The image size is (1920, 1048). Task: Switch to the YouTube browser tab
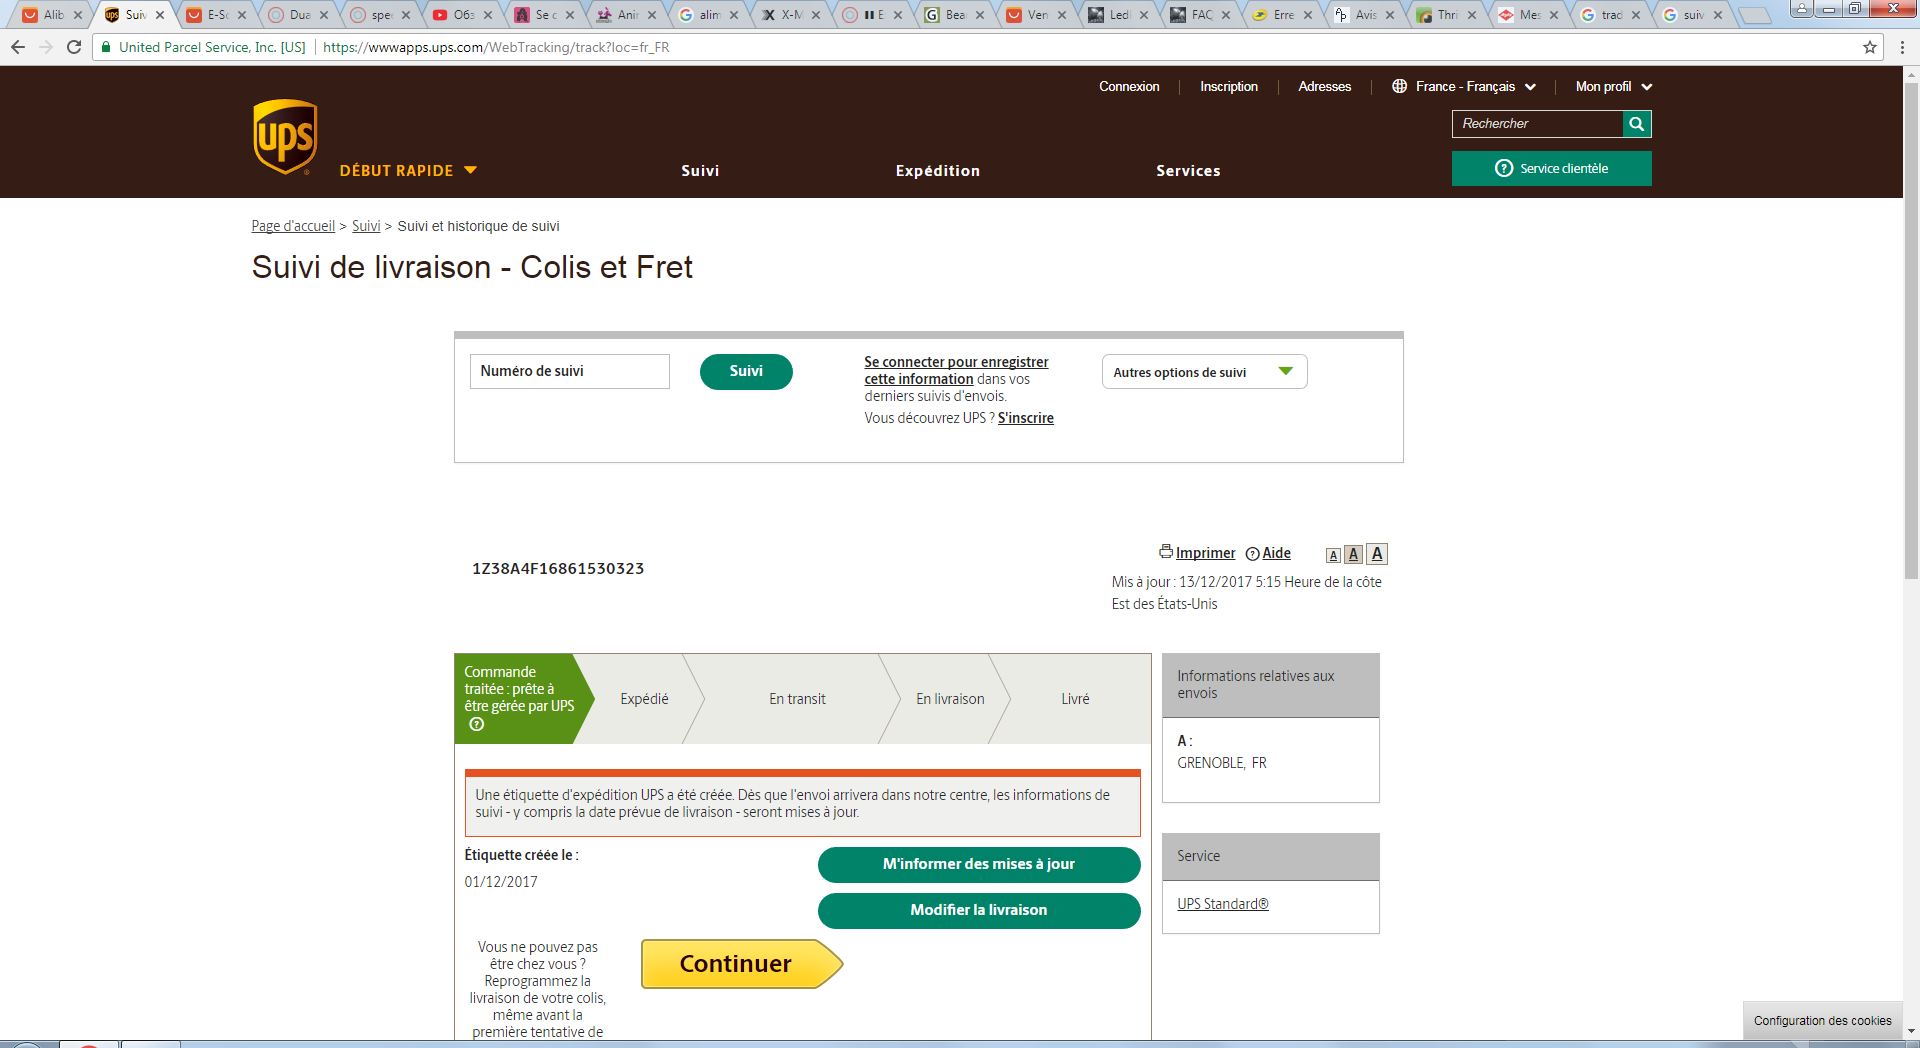[x=464, y=15]
